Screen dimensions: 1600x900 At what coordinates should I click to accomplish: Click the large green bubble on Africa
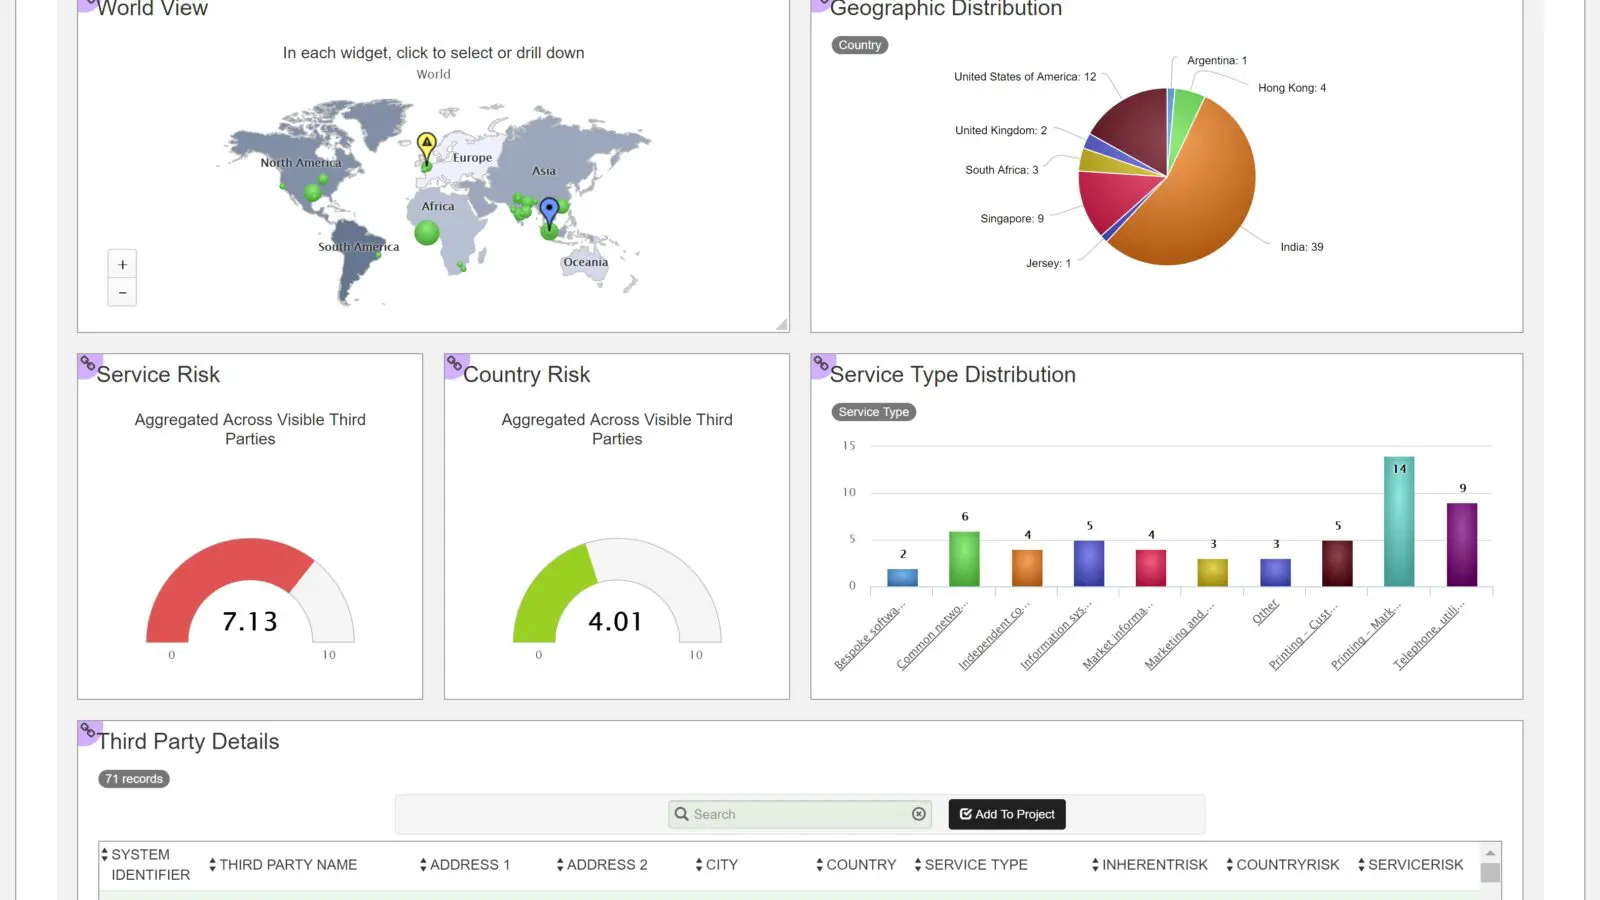pyautogui.click(x=427, y=233)
